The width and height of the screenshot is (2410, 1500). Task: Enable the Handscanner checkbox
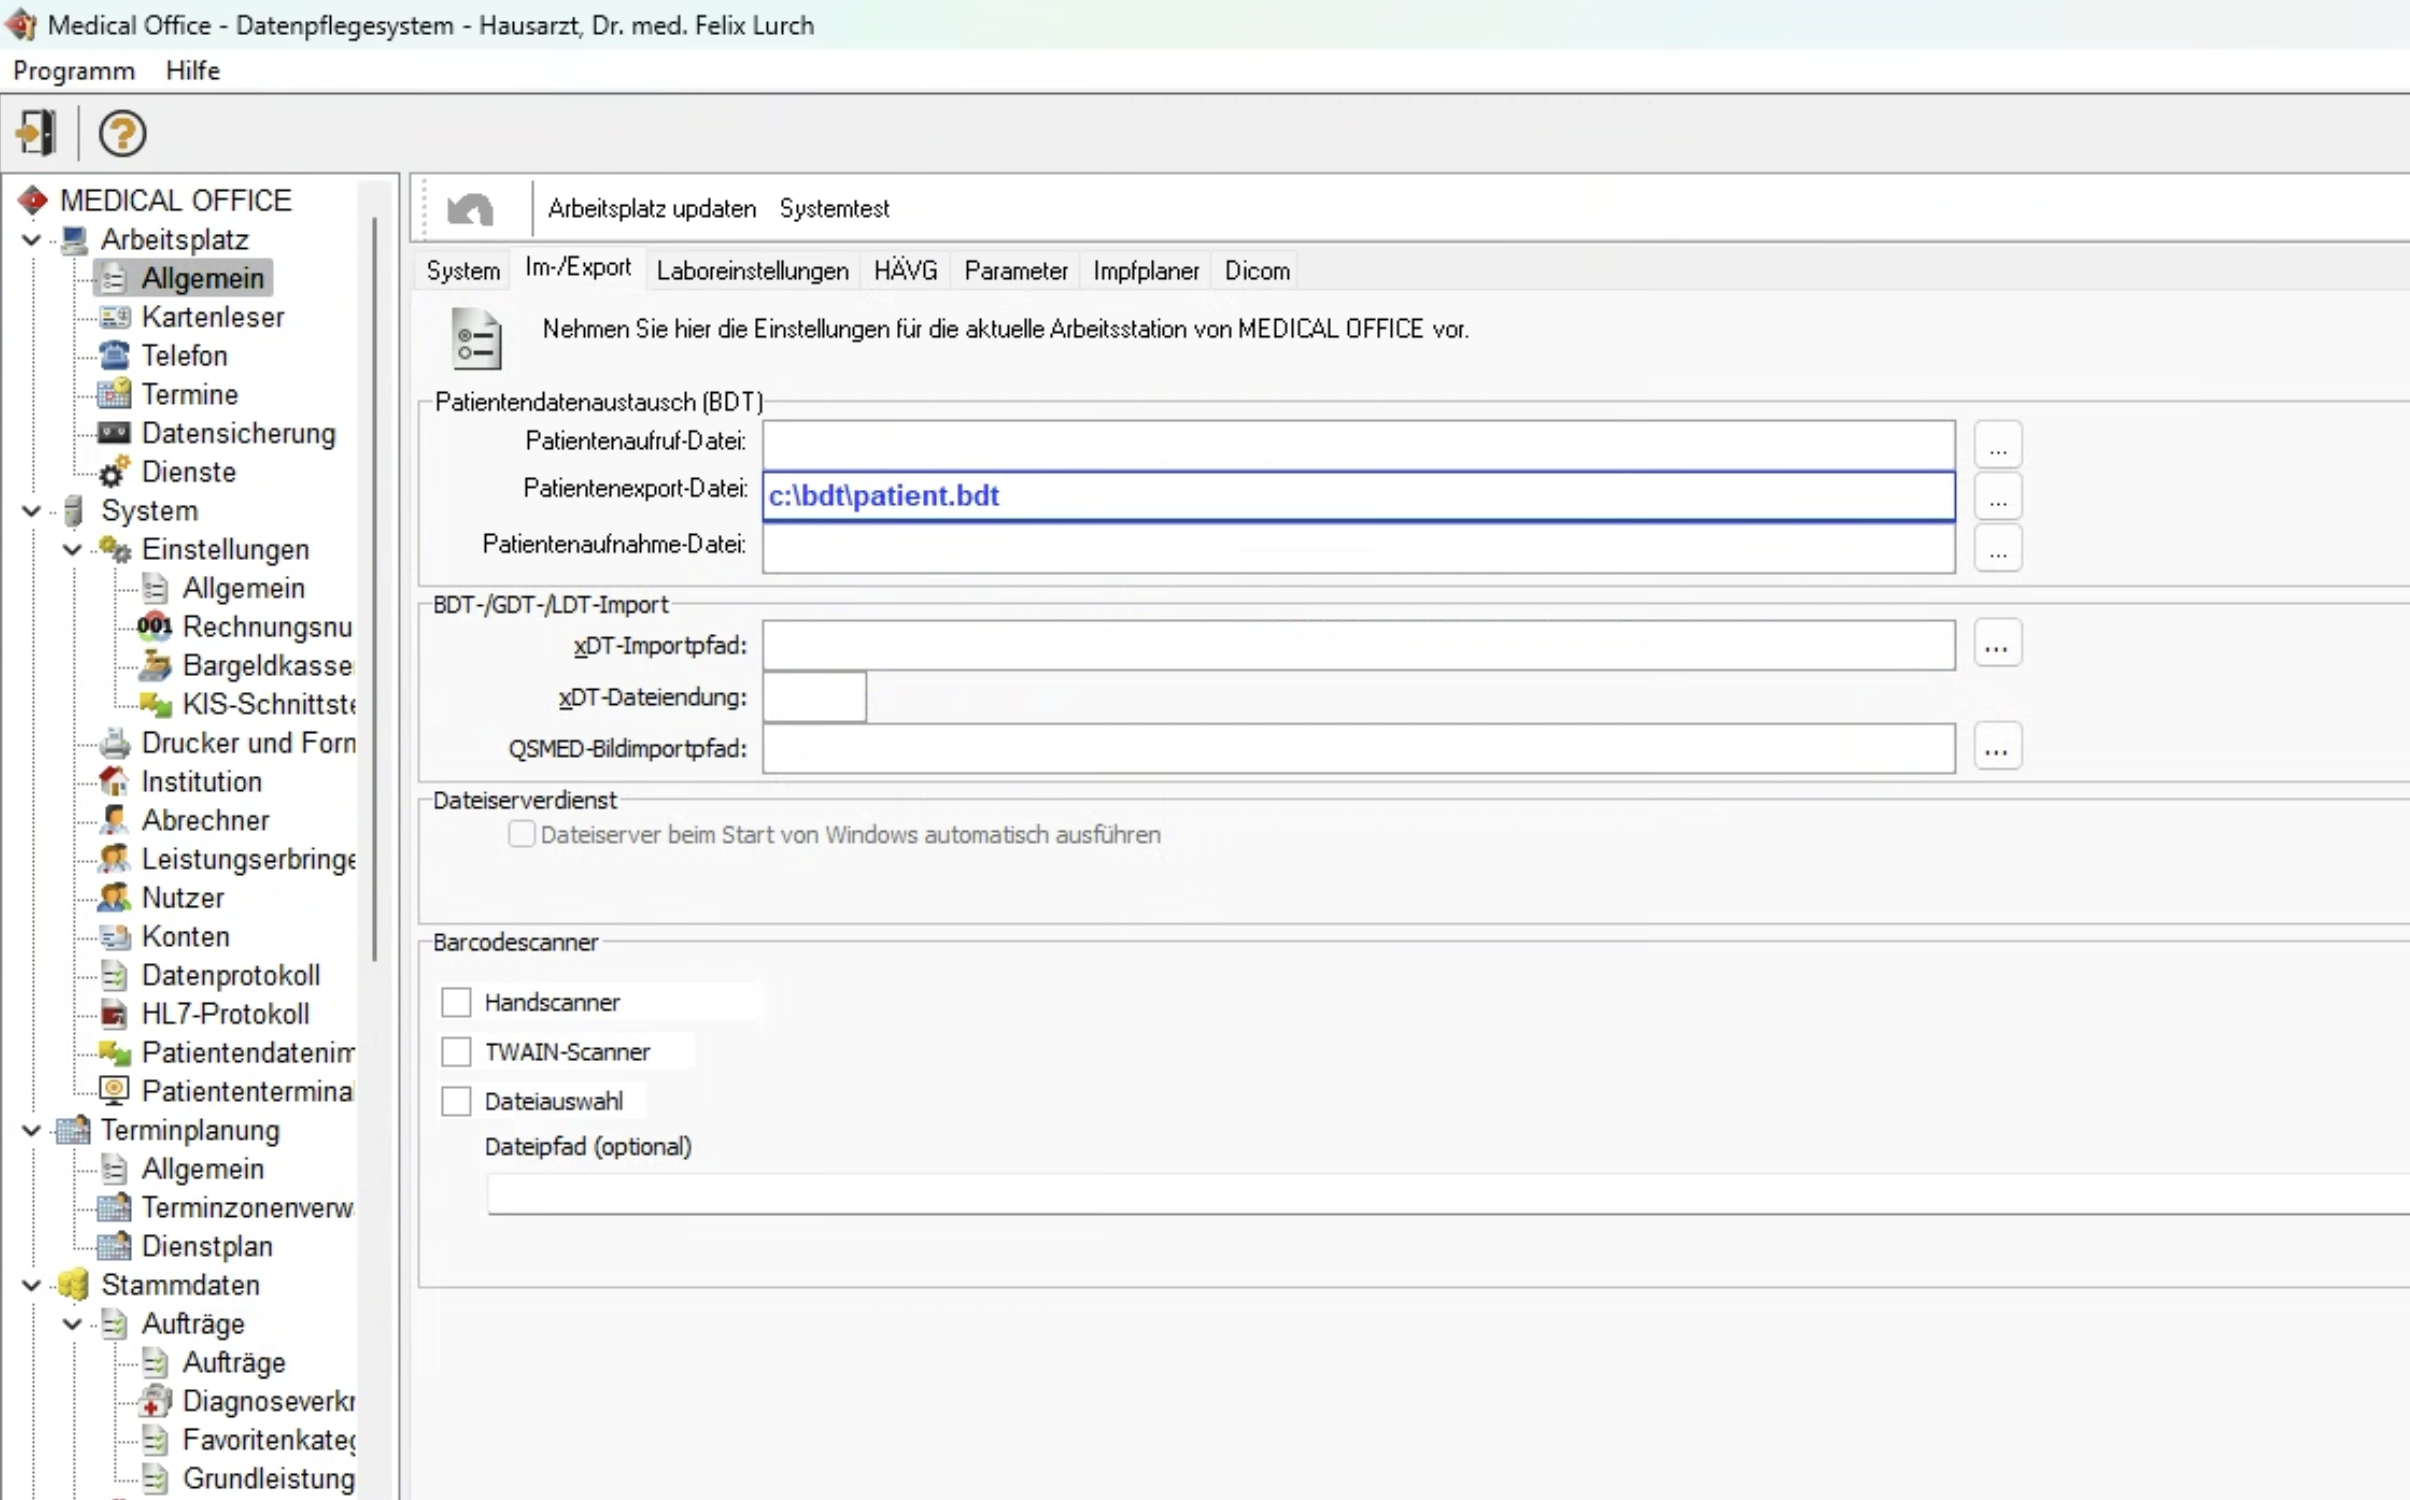[x=456, y=1002]
